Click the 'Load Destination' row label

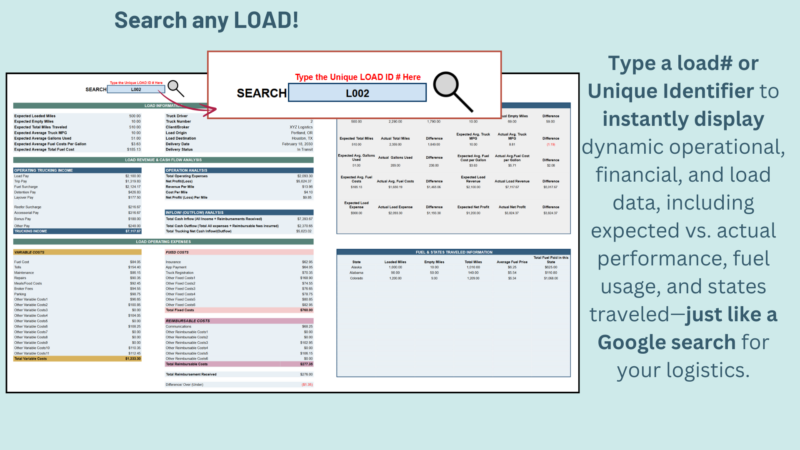pos(181,138)
